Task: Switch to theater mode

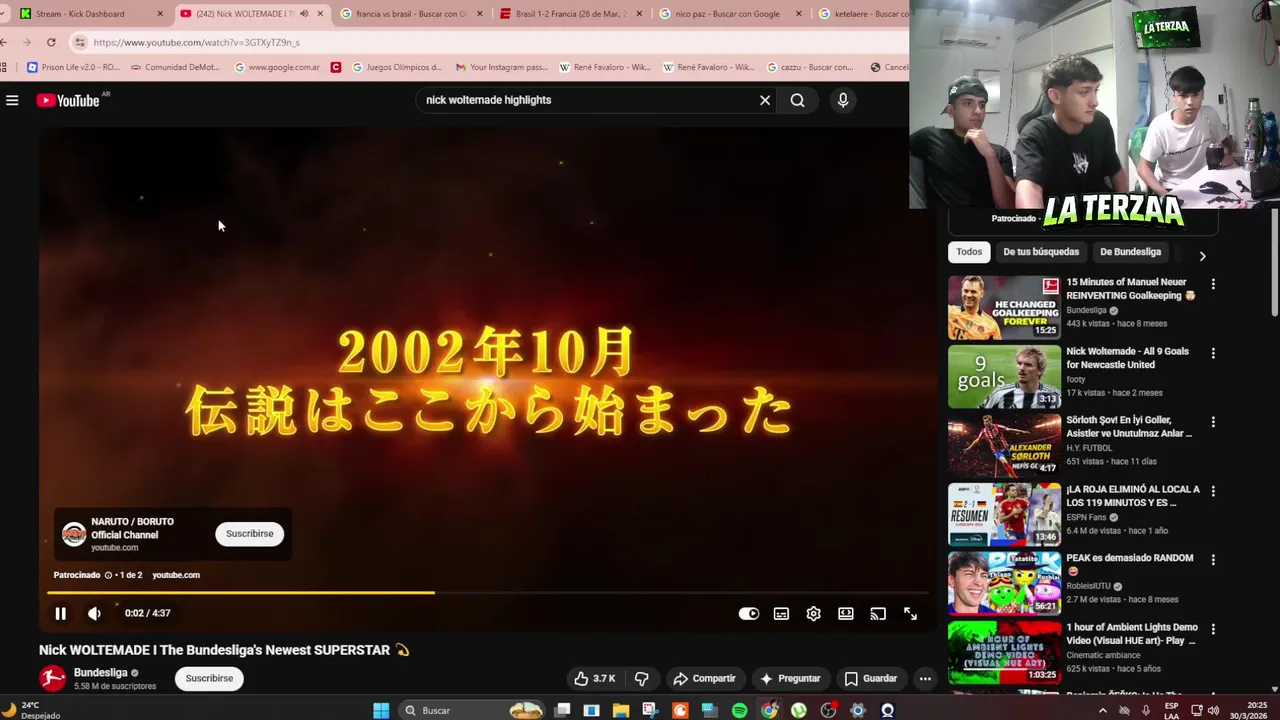Action: click(846, 614)
